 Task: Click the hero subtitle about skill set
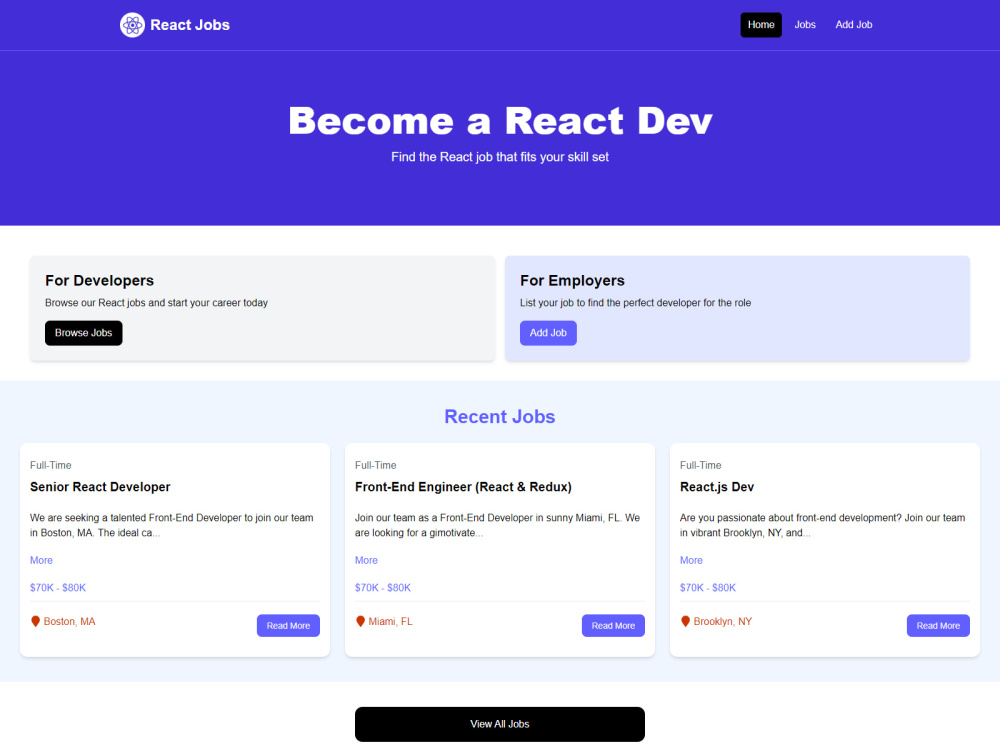click(500, 157)
